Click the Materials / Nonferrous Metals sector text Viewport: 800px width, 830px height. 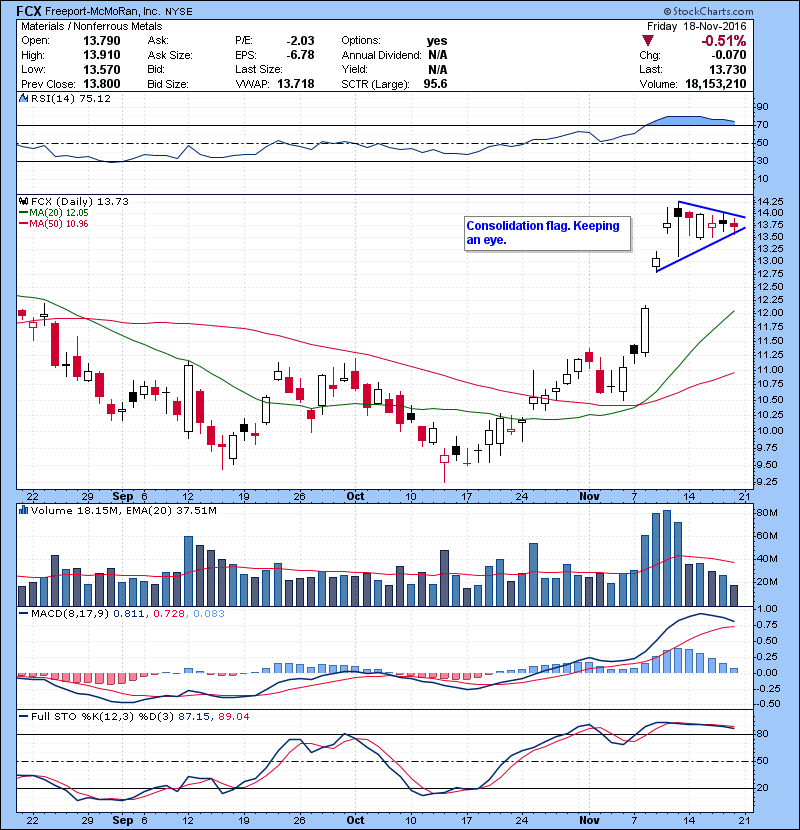[x=92, y=26]
